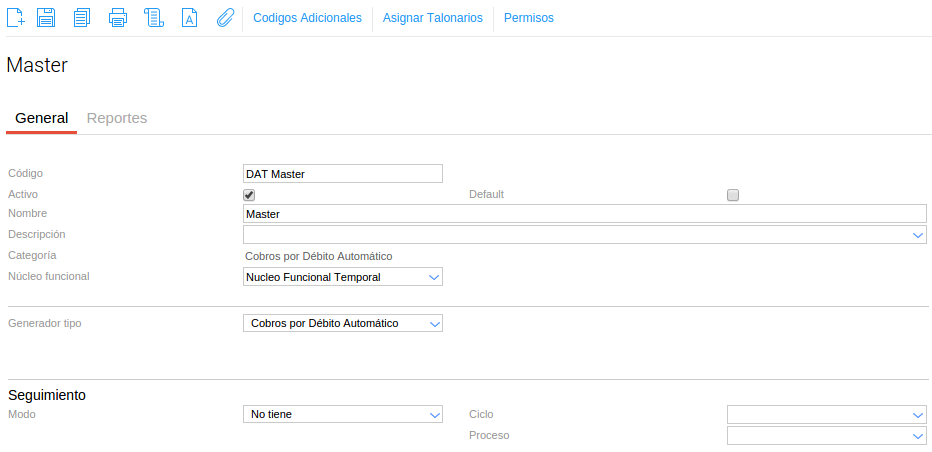Click the scroll document icon
Screen dimensions: 932x452
[153, 17]
